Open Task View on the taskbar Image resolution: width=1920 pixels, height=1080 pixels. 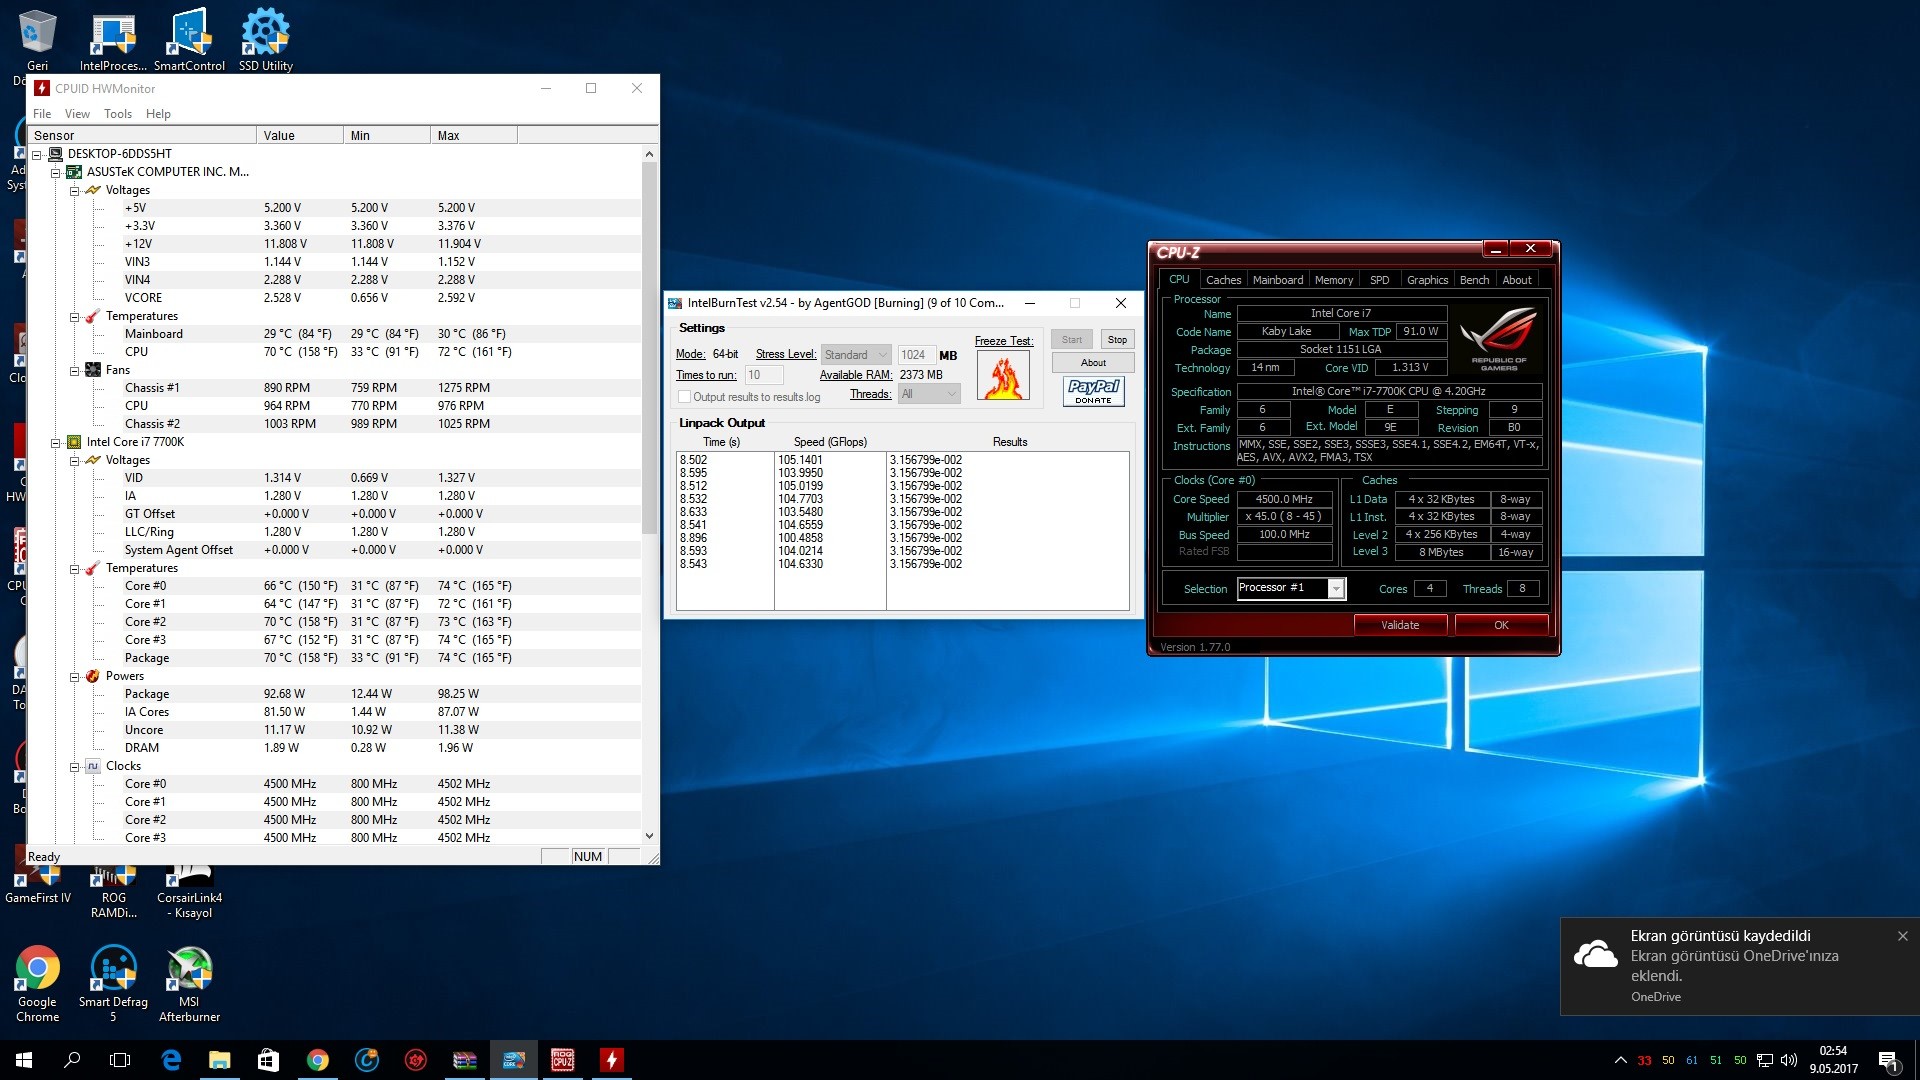(120, 1060)
